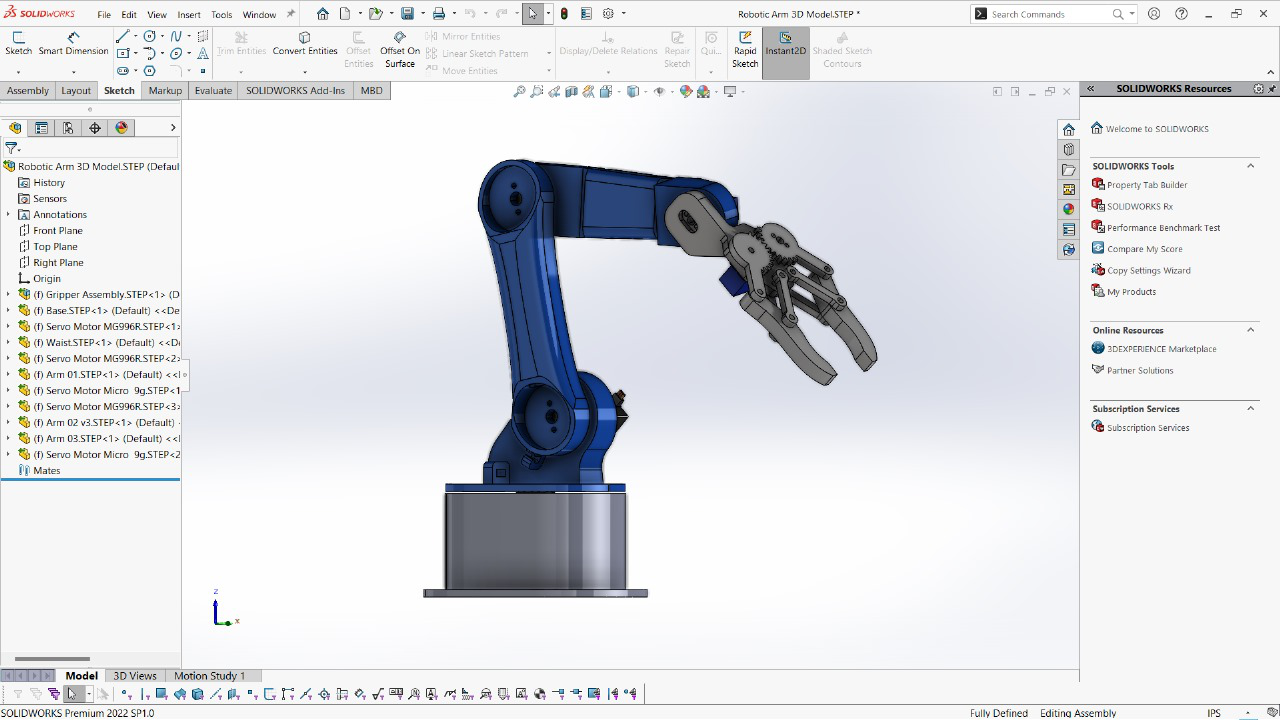Select the Zoom to Fit view icon
This screenshot has height=720, width=1280.
[520, 90]
